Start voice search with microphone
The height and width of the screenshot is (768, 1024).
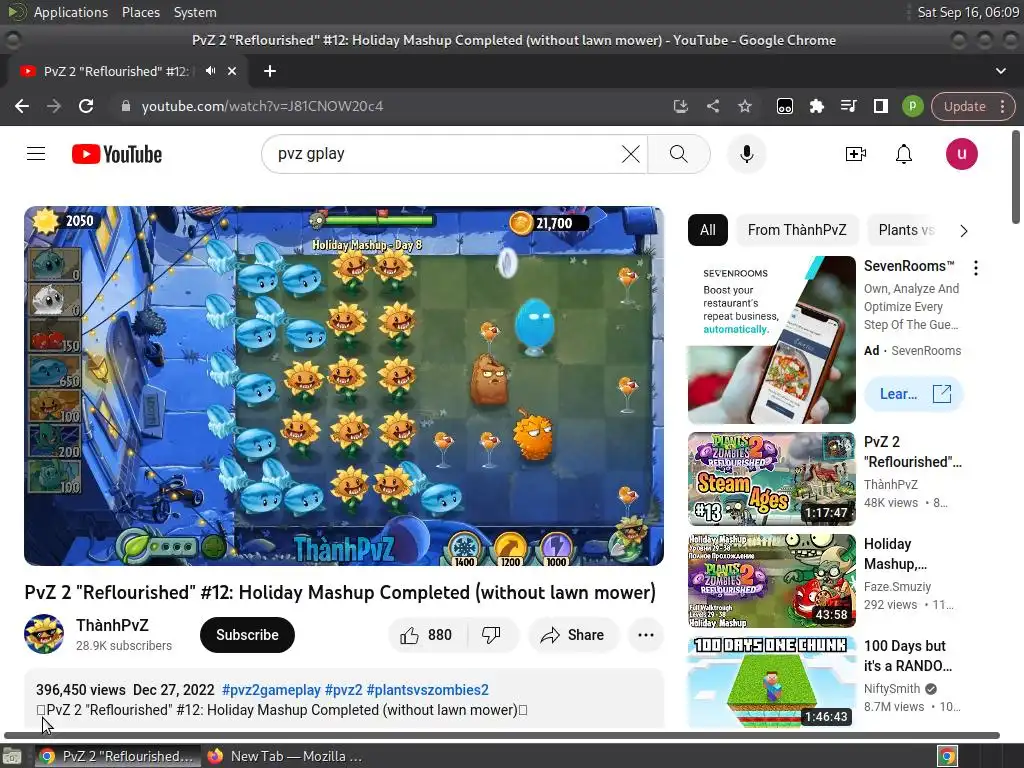click(746, 154)
